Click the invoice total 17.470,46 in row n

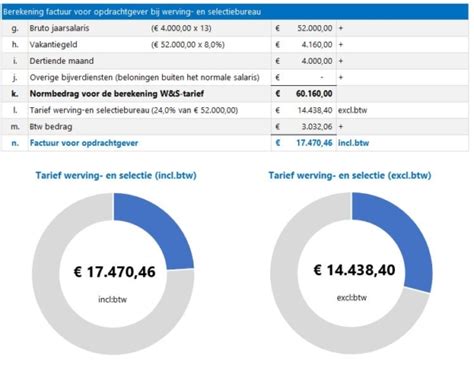314,143
